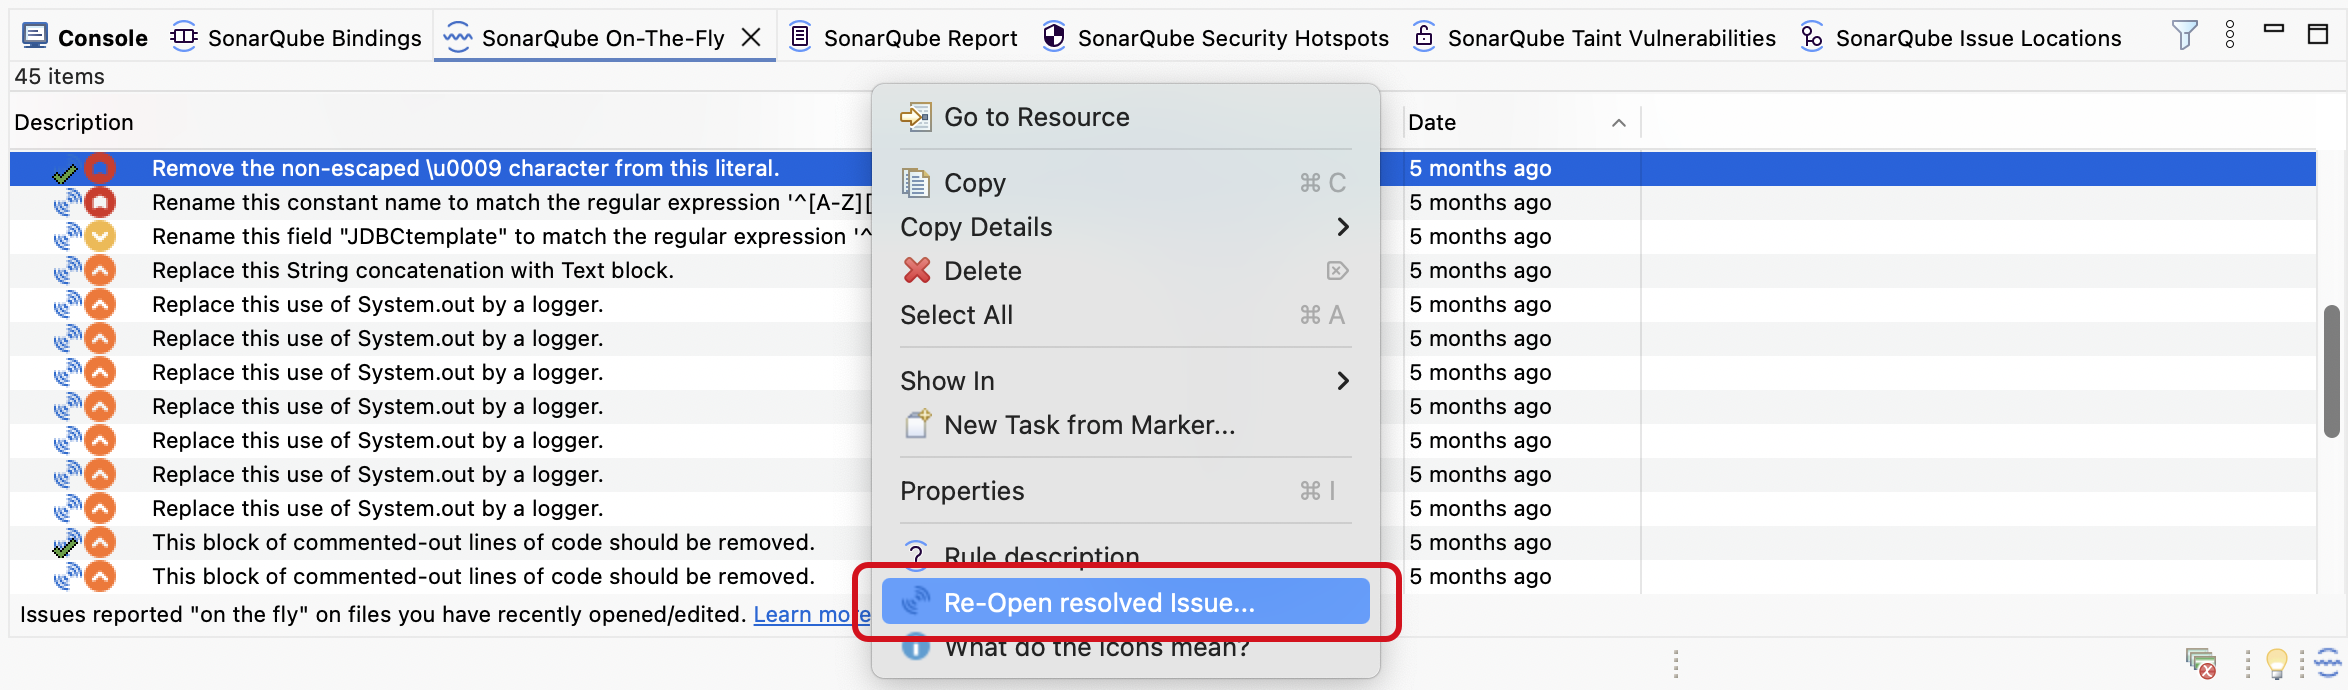Screen dimensions: 2348x690
Task: Open Properties from the context menu
Action: (x=1126, y=491)
